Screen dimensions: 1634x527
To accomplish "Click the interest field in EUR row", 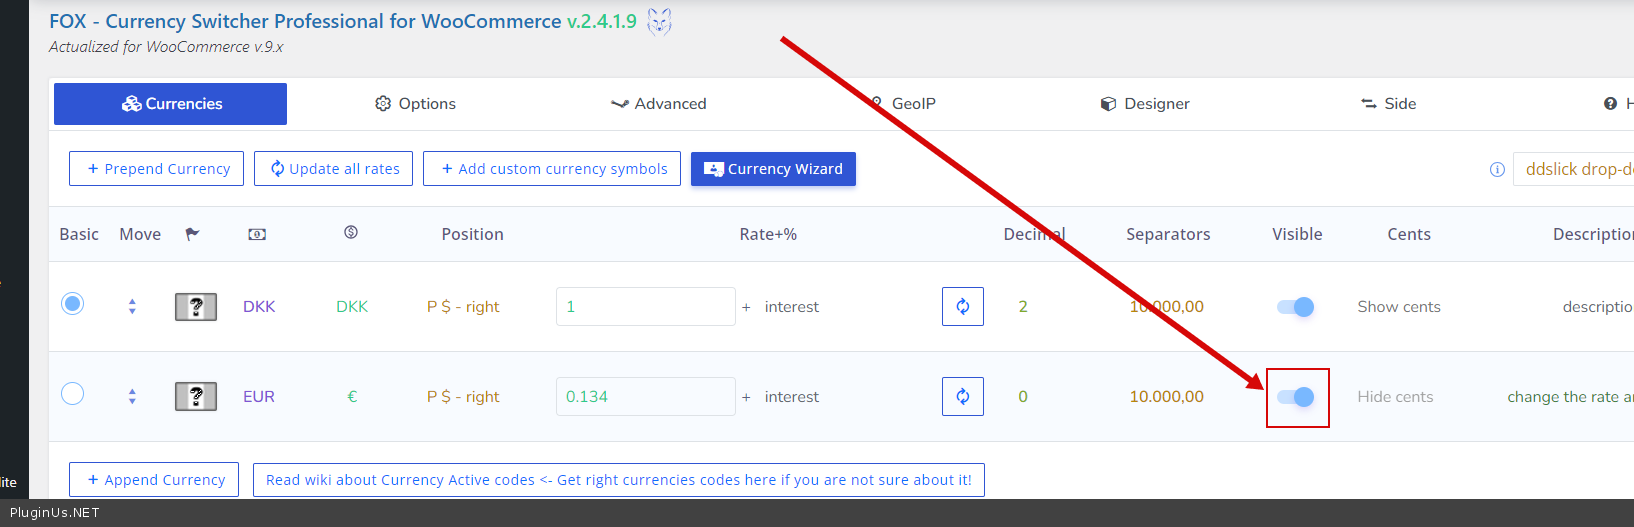I will (792, 397).
